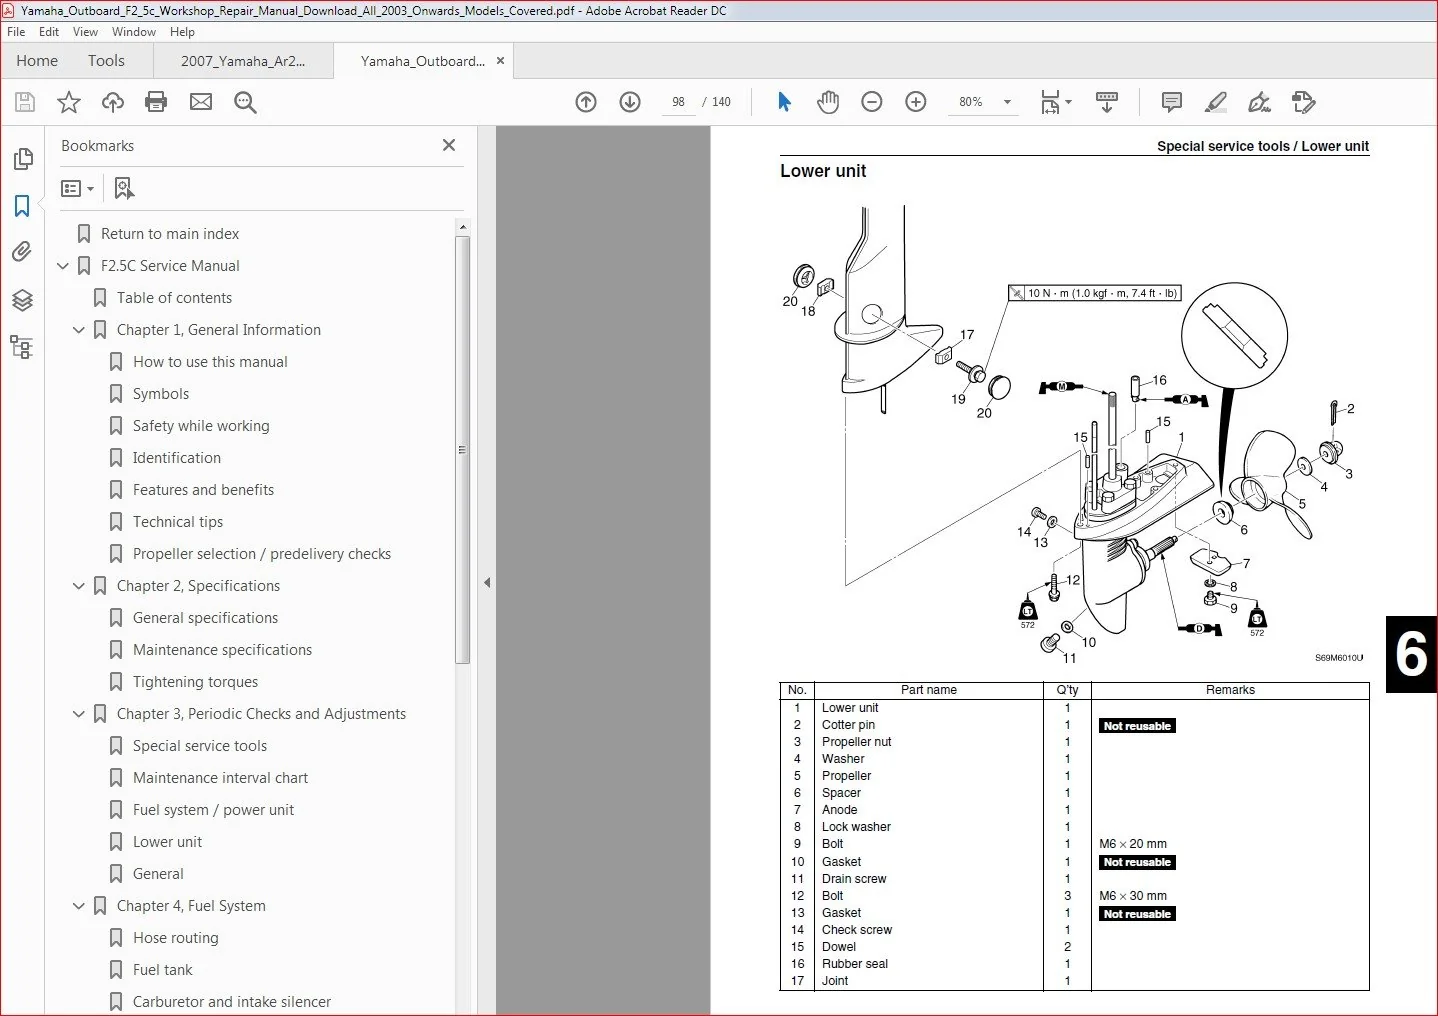Open the View menu
The height and width of the screenshot is (1016, 1438).
[86, 32]
